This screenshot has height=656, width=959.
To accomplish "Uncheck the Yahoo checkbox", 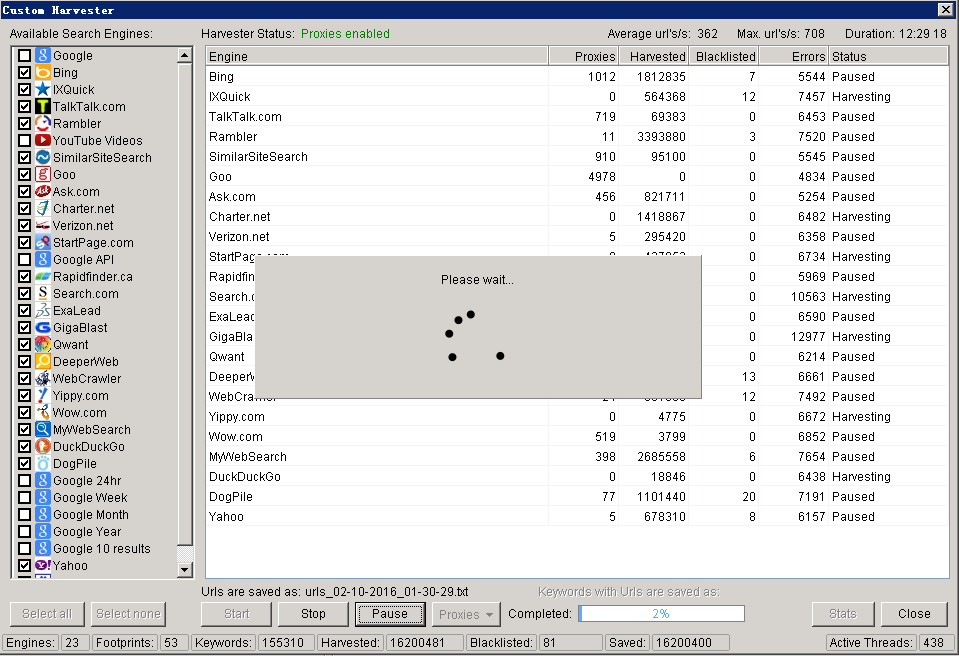I will tap(24, 566).
